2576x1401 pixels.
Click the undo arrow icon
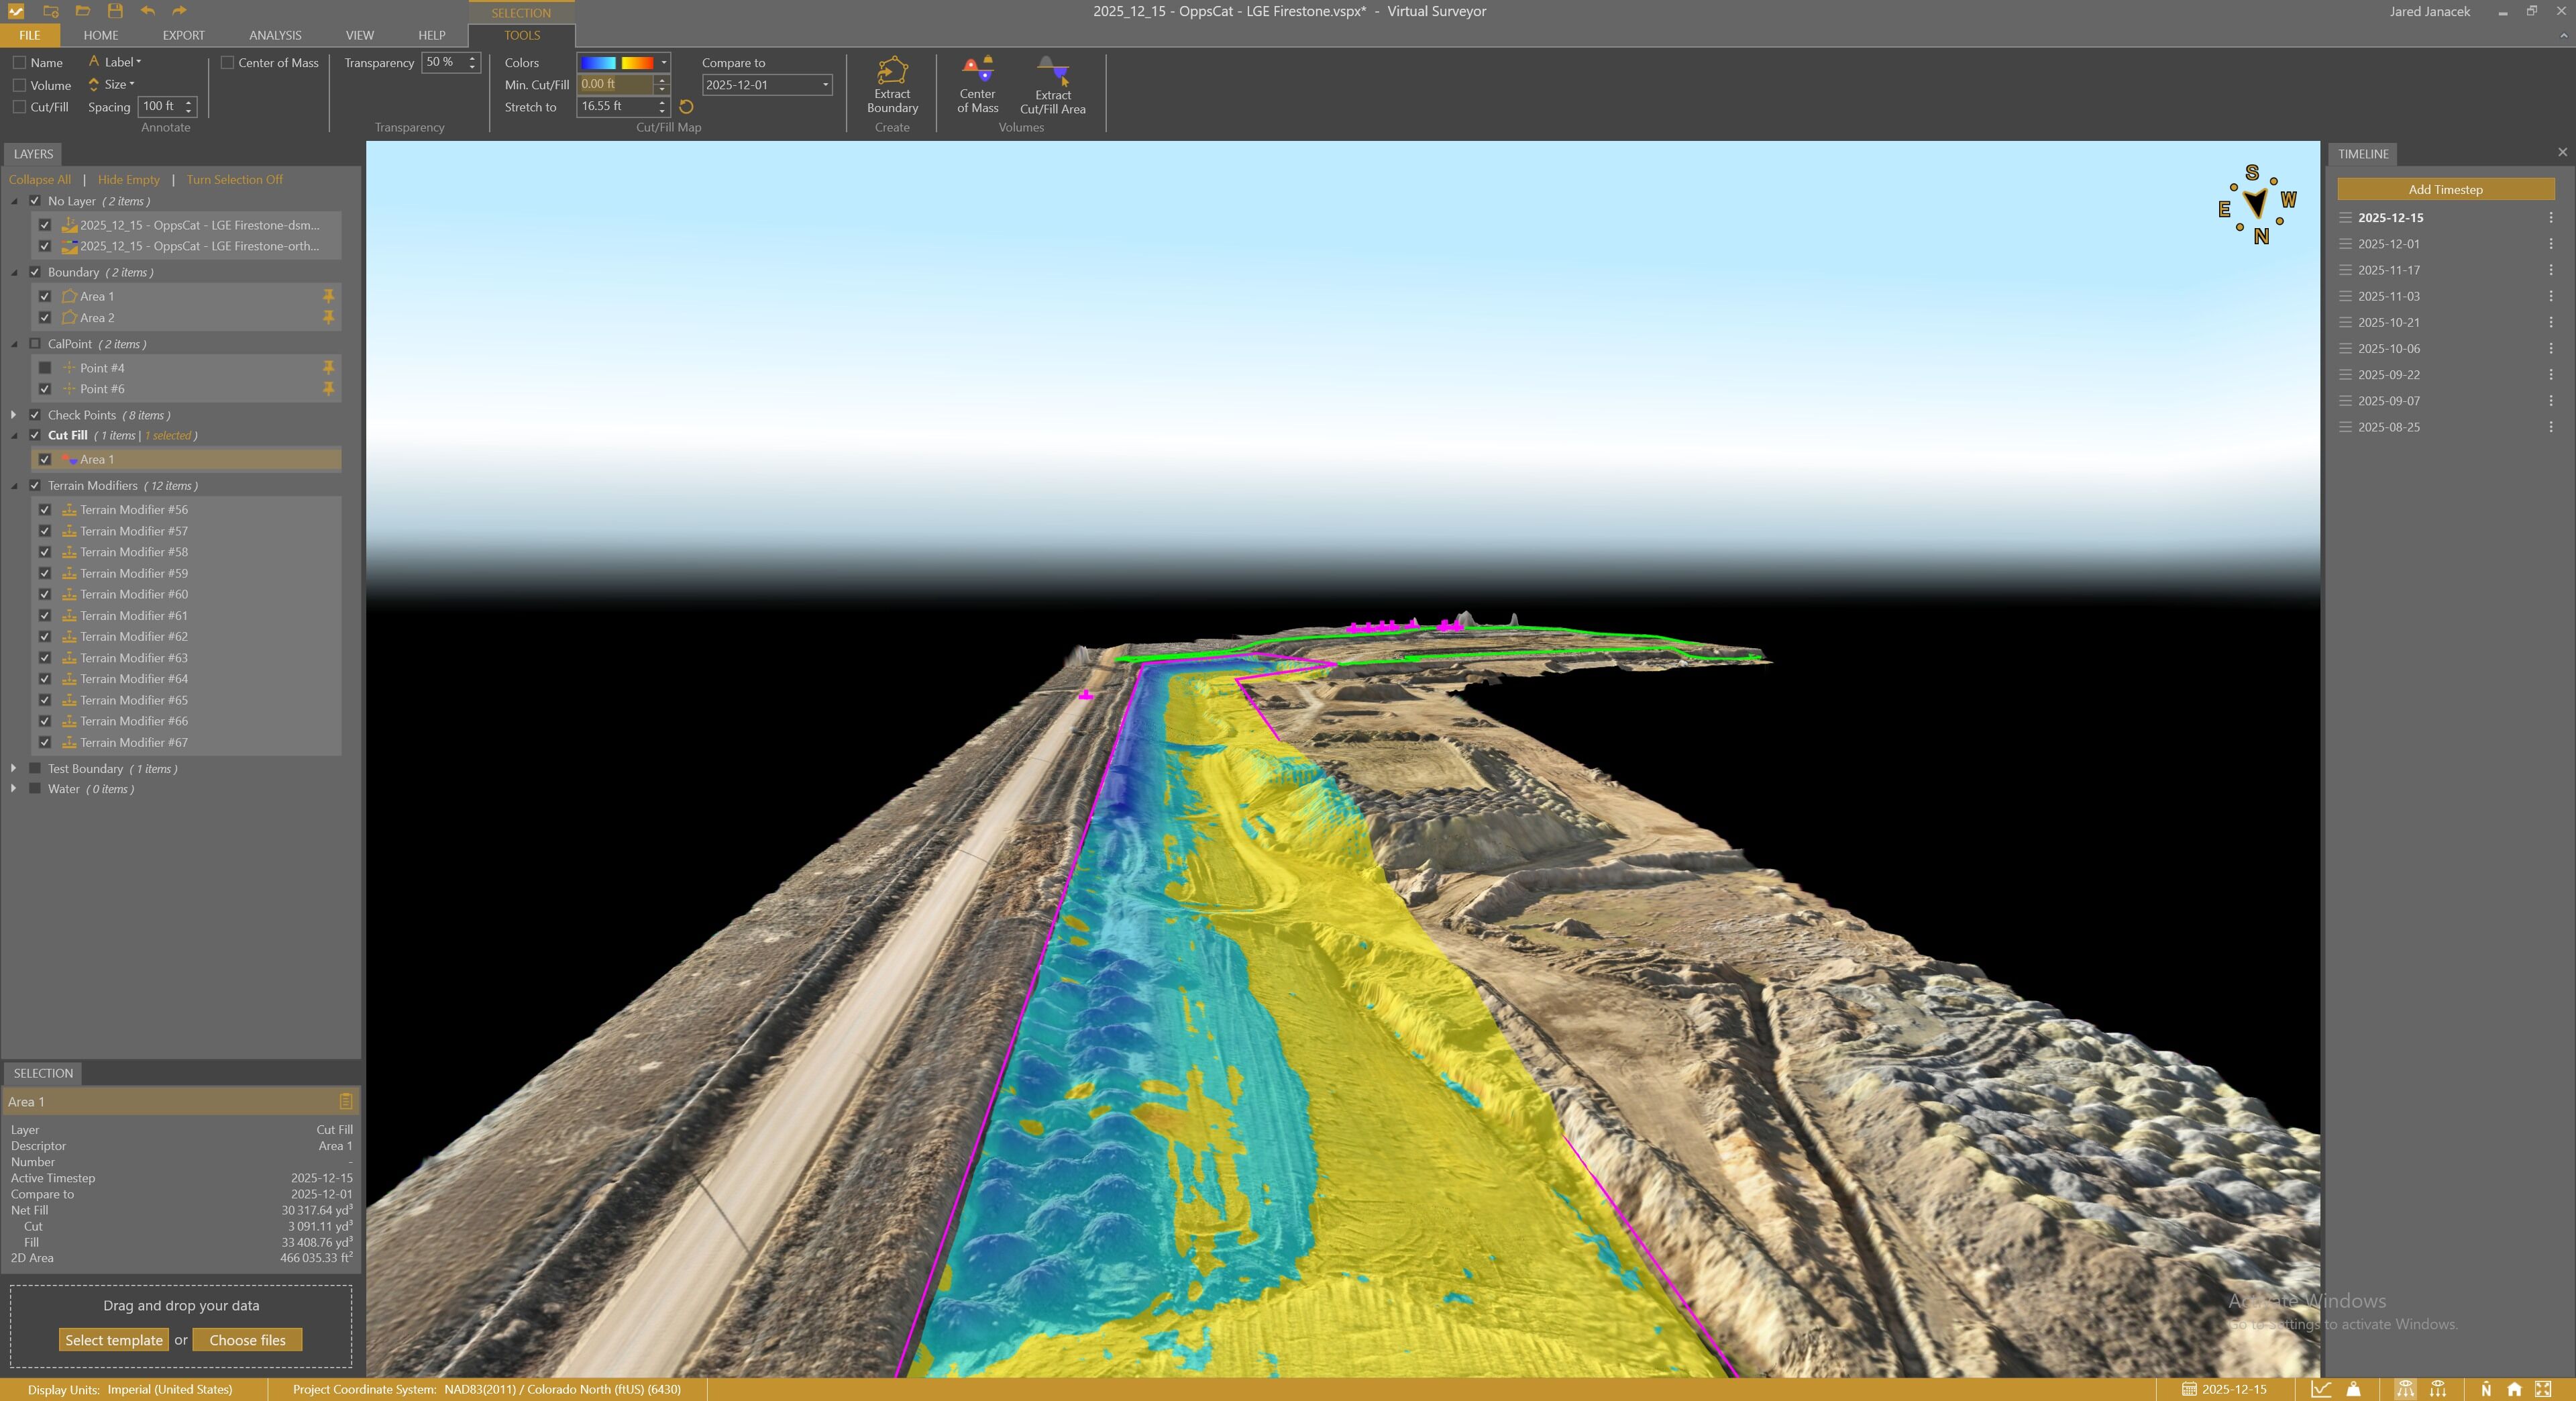tap(148, 11)
